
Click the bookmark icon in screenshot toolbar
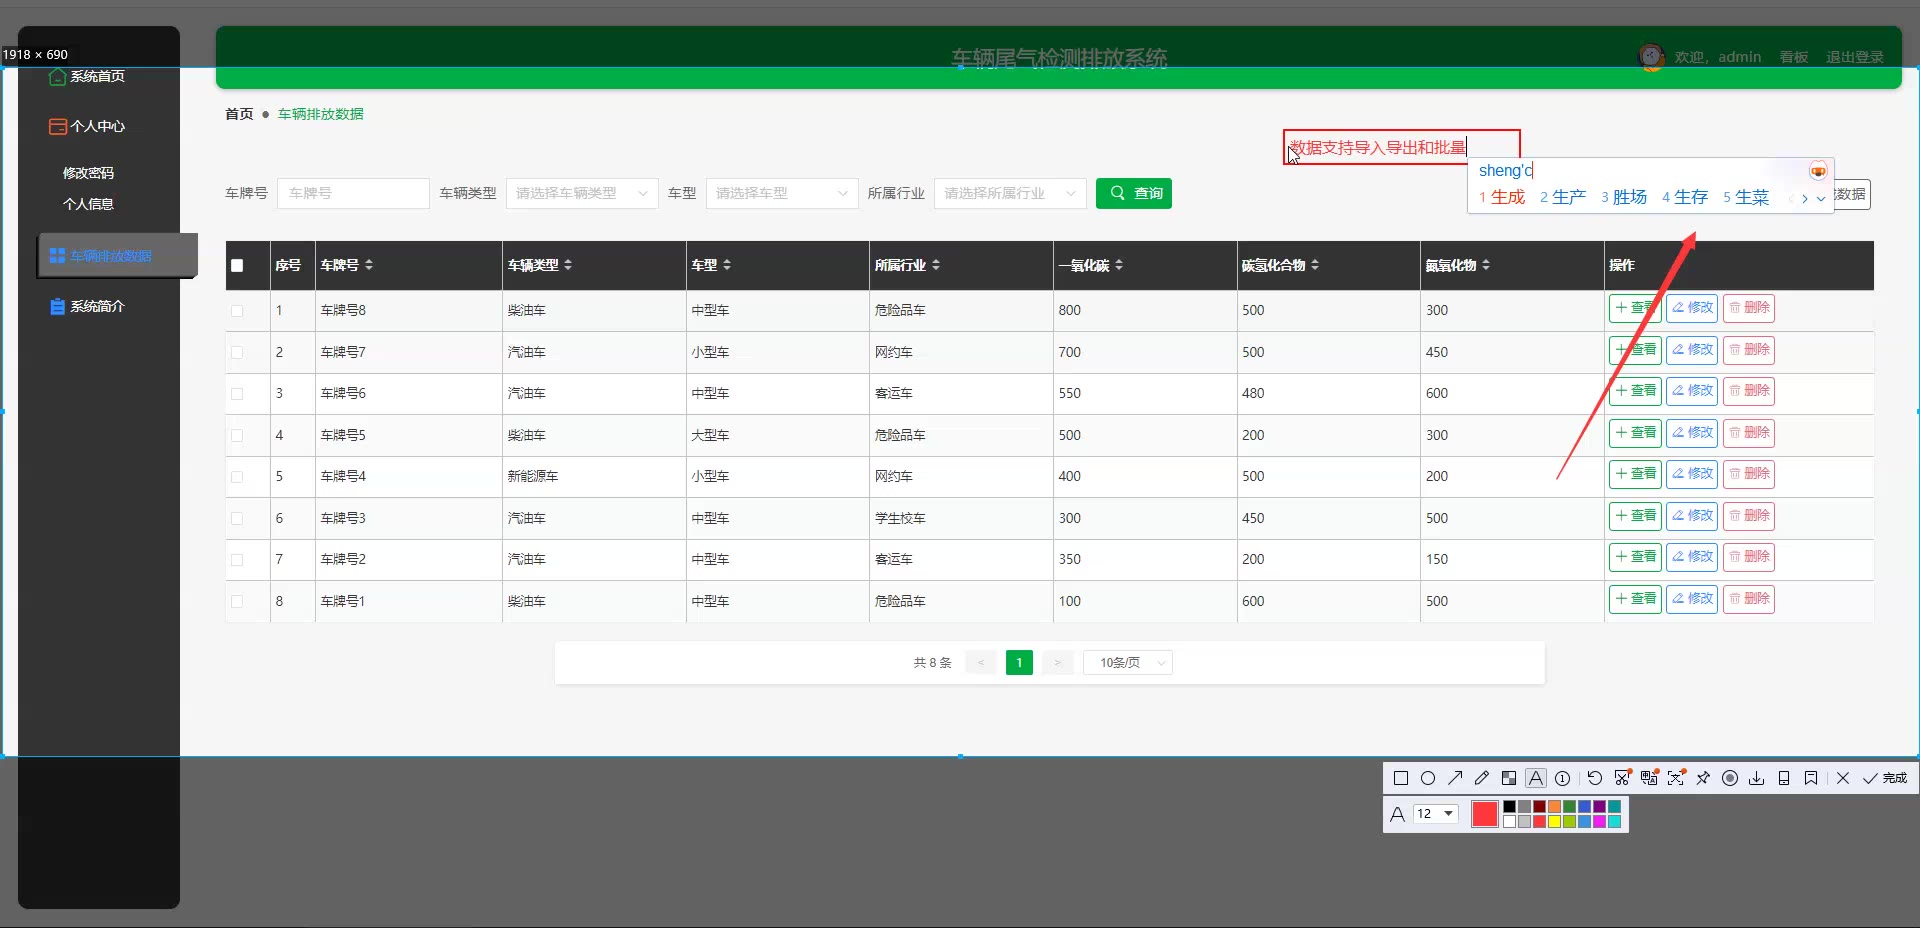[1811, 778]
